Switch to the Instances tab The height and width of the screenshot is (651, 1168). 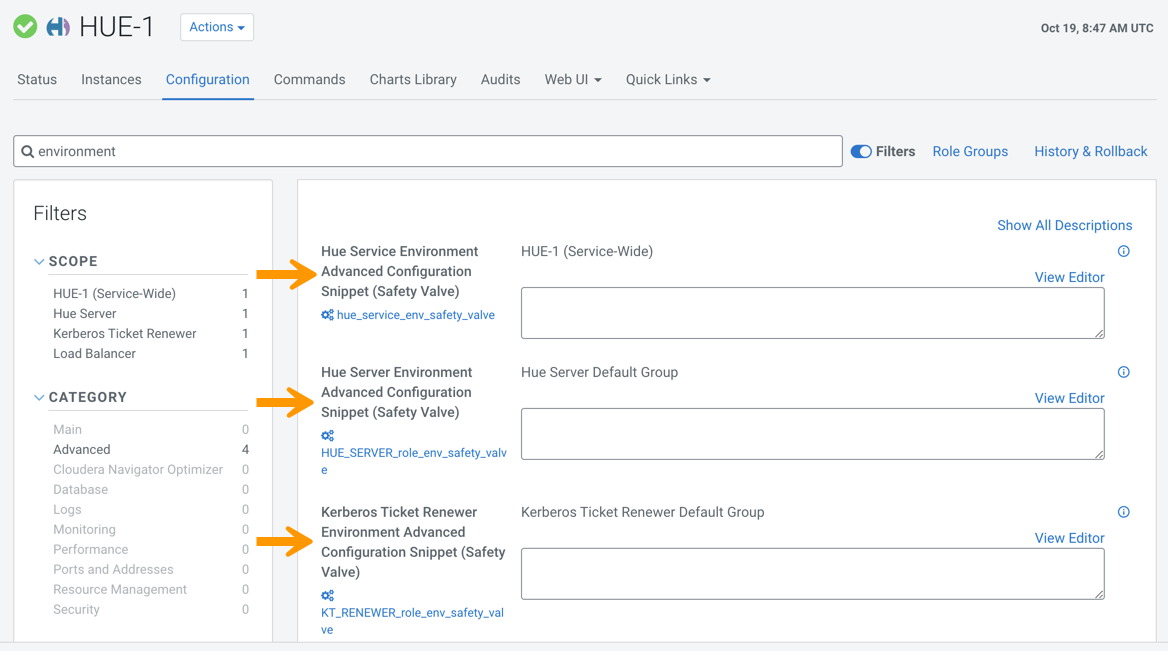(111, 80)
